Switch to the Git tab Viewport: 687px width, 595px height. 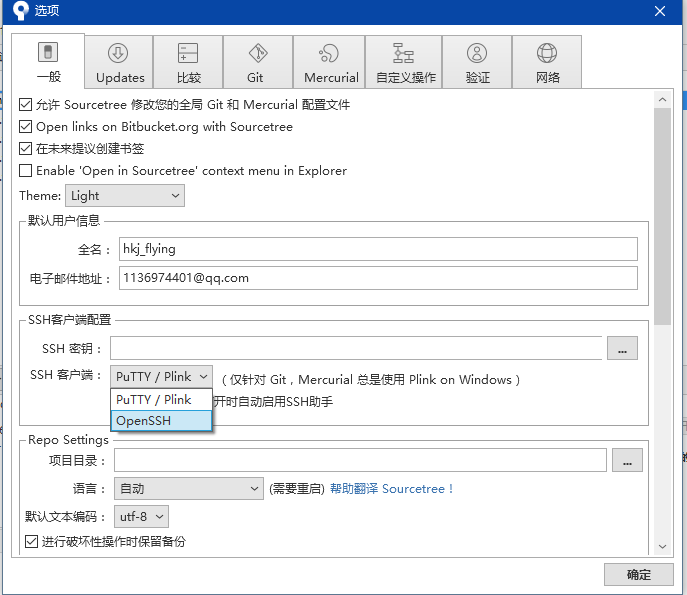tap(258, 62)
